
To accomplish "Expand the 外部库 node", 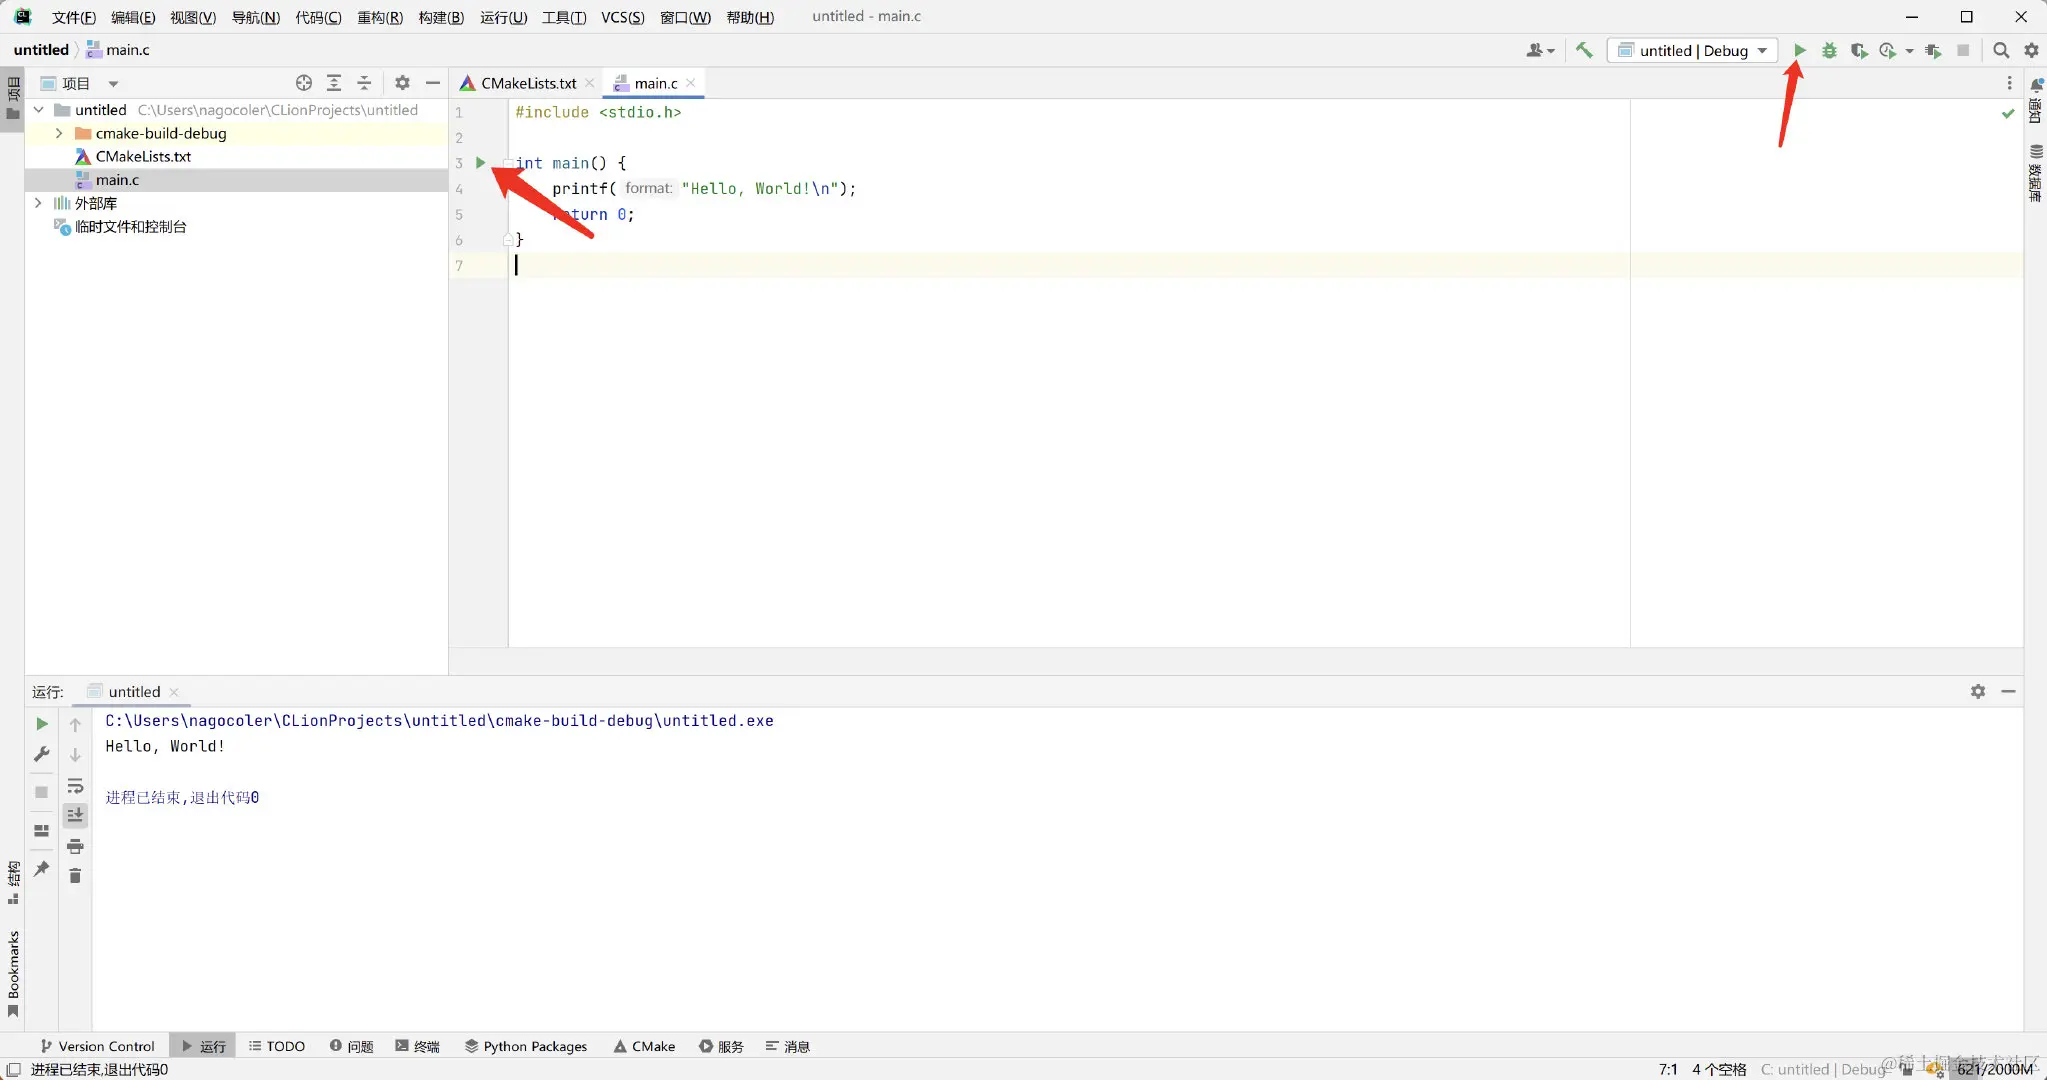I will [x=39, y=203].
